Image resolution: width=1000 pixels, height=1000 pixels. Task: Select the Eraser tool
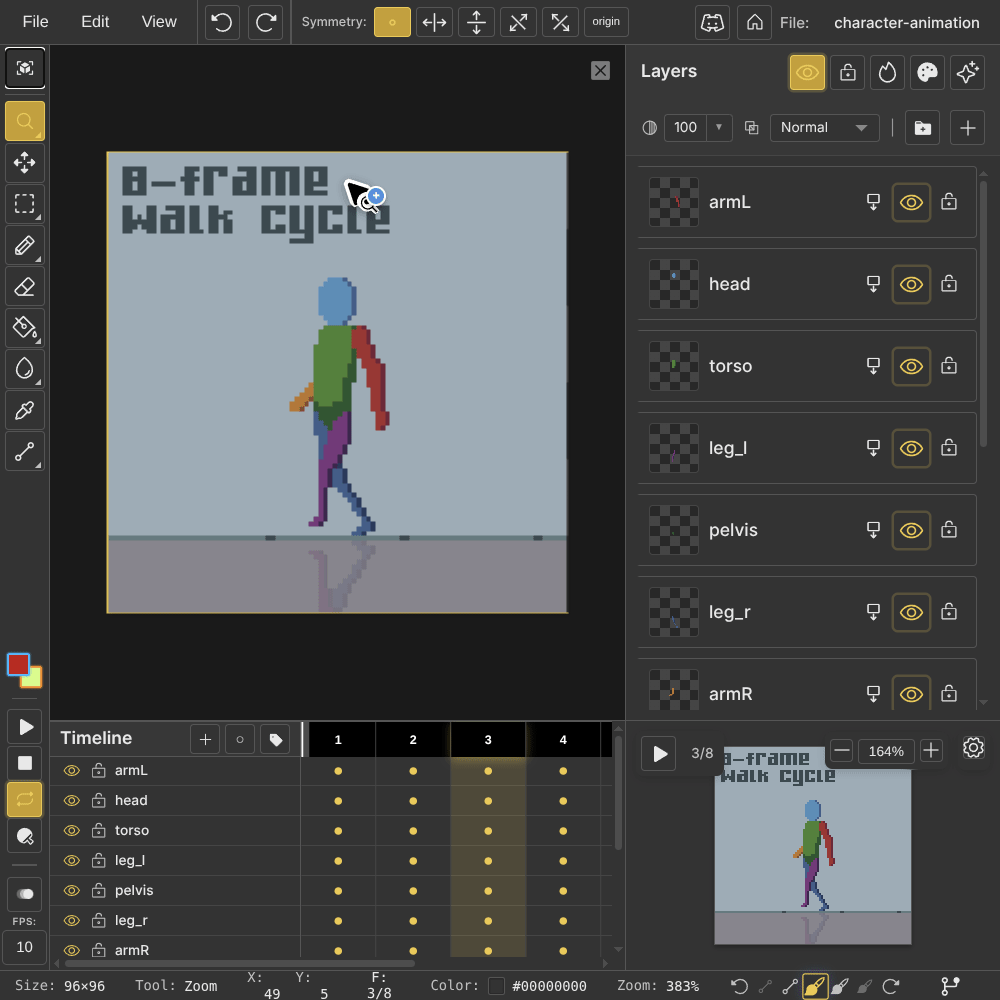(x=25, y=287)
